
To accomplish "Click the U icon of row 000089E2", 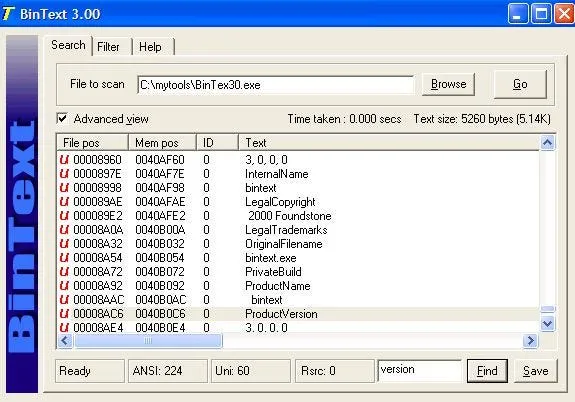I will click(x=64, y=216).
